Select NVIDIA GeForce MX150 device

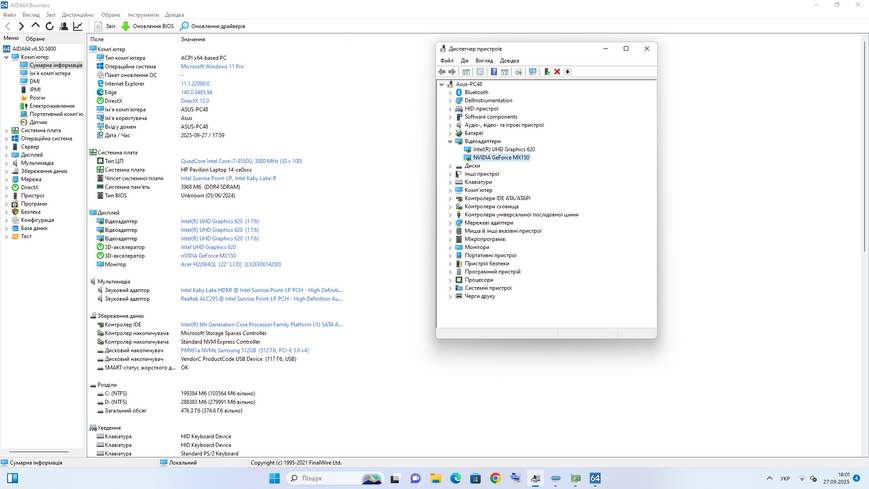pyautogui.click(x=501, y=157)
